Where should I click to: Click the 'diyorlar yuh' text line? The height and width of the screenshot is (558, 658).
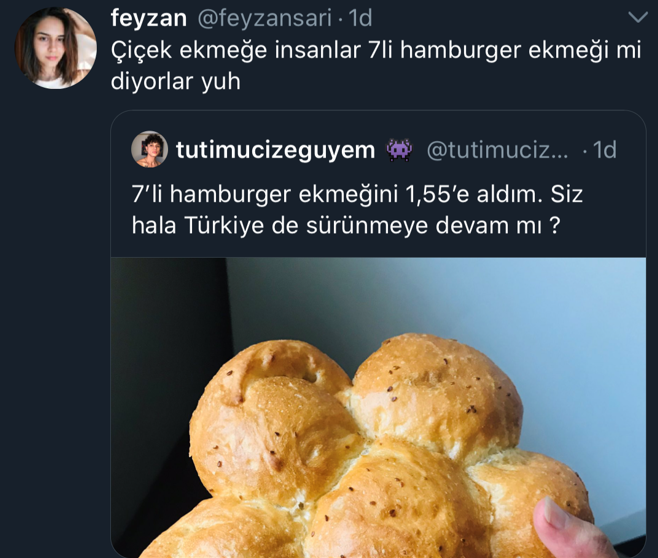(x=176, y=81)
